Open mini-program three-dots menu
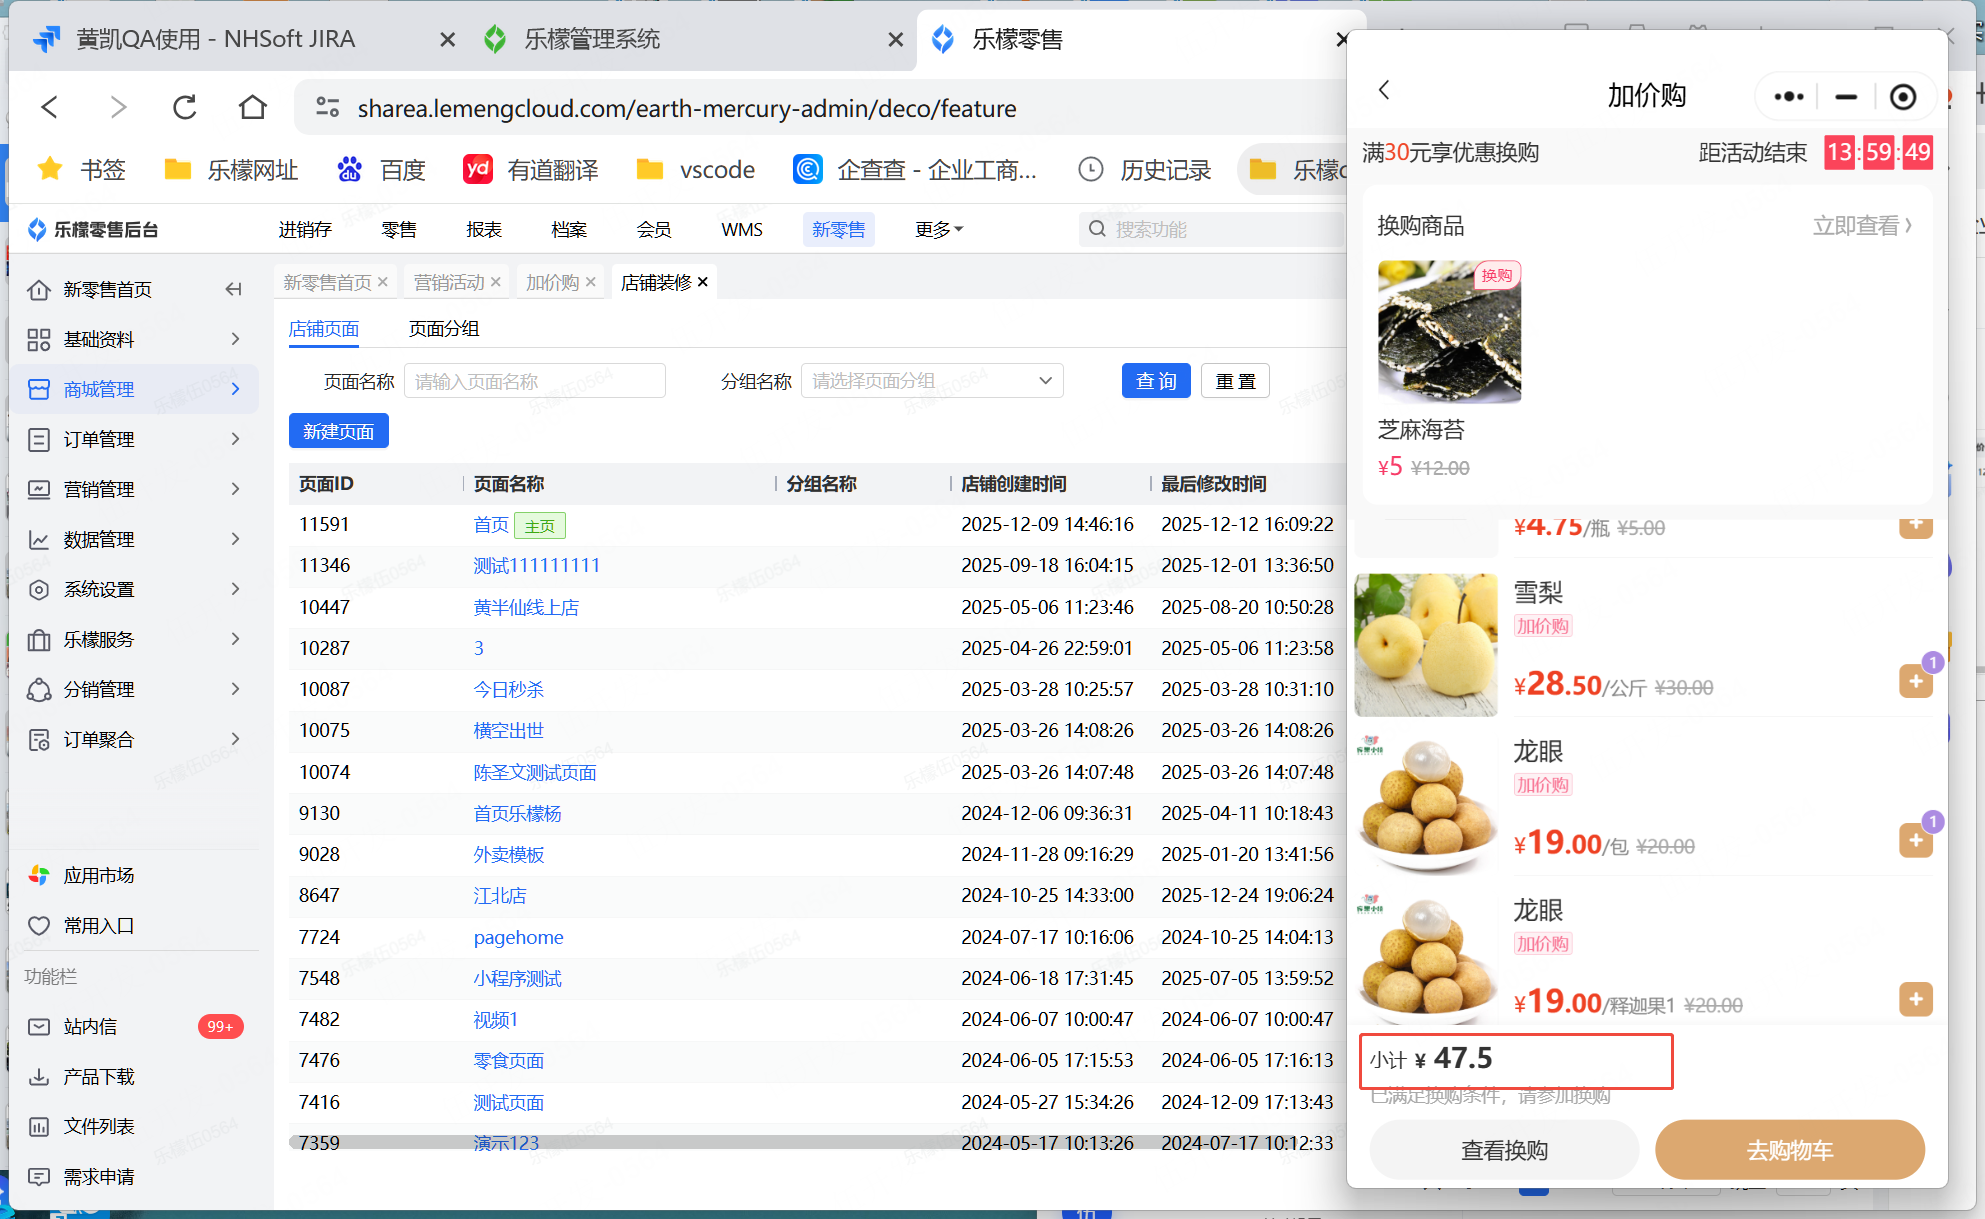This screenshot has width=1985, height=1219. [1788, 97]
